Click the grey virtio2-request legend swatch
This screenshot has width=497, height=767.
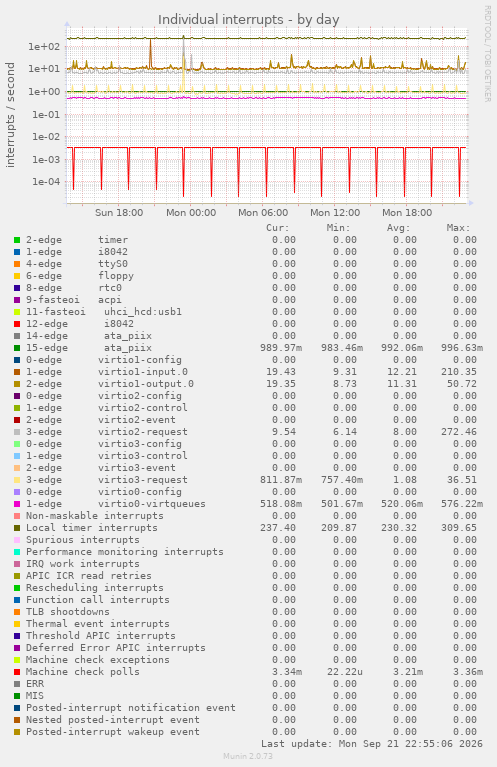pos(17,432)
